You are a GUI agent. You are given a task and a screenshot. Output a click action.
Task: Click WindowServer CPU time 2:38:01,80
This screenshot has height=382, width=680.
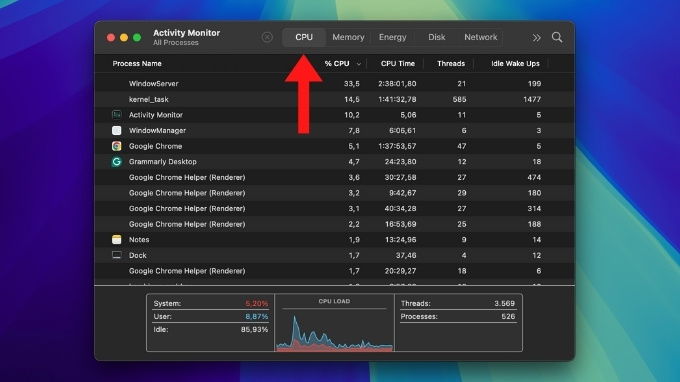coord(397,84)
